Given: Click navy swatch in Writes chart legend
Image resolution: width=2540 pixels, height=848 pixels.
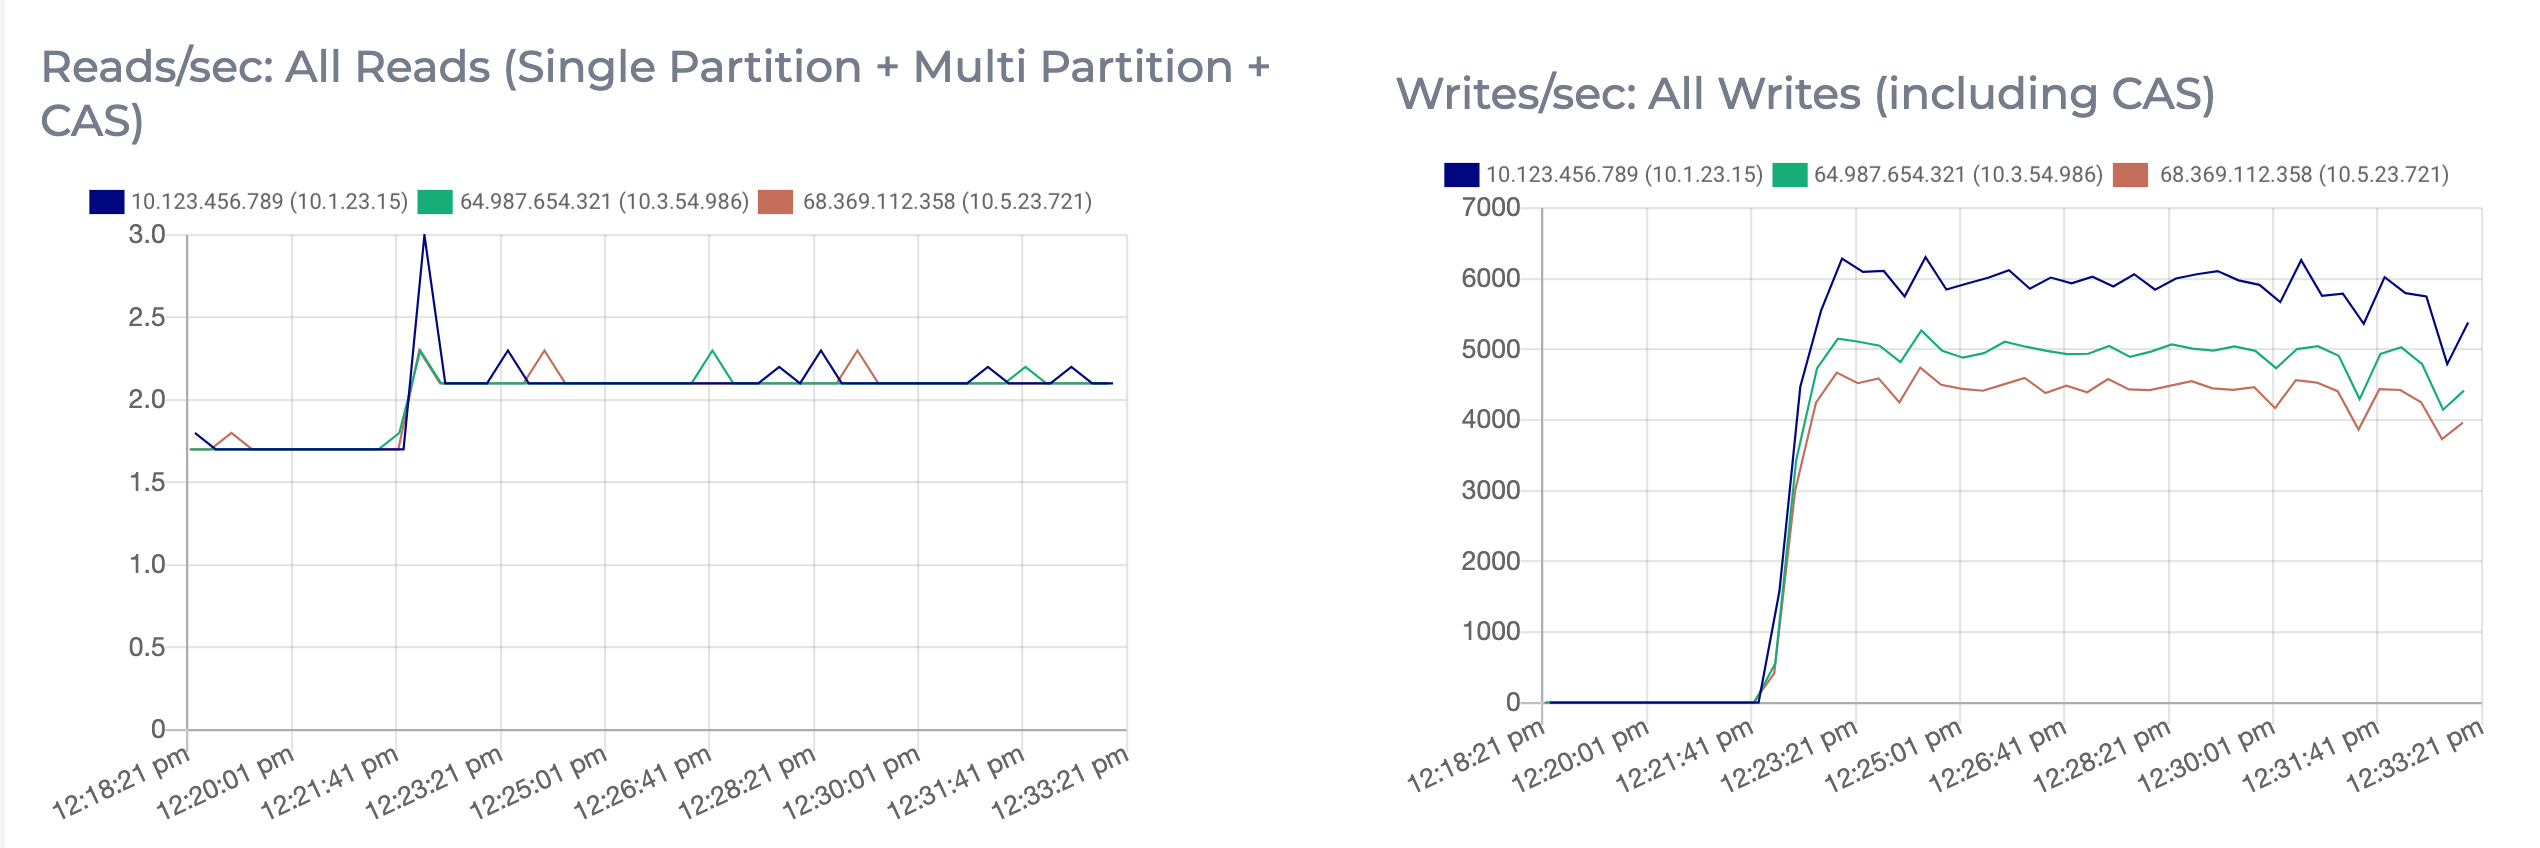Looking at the screenshot, I should (x=1461, y=175).
